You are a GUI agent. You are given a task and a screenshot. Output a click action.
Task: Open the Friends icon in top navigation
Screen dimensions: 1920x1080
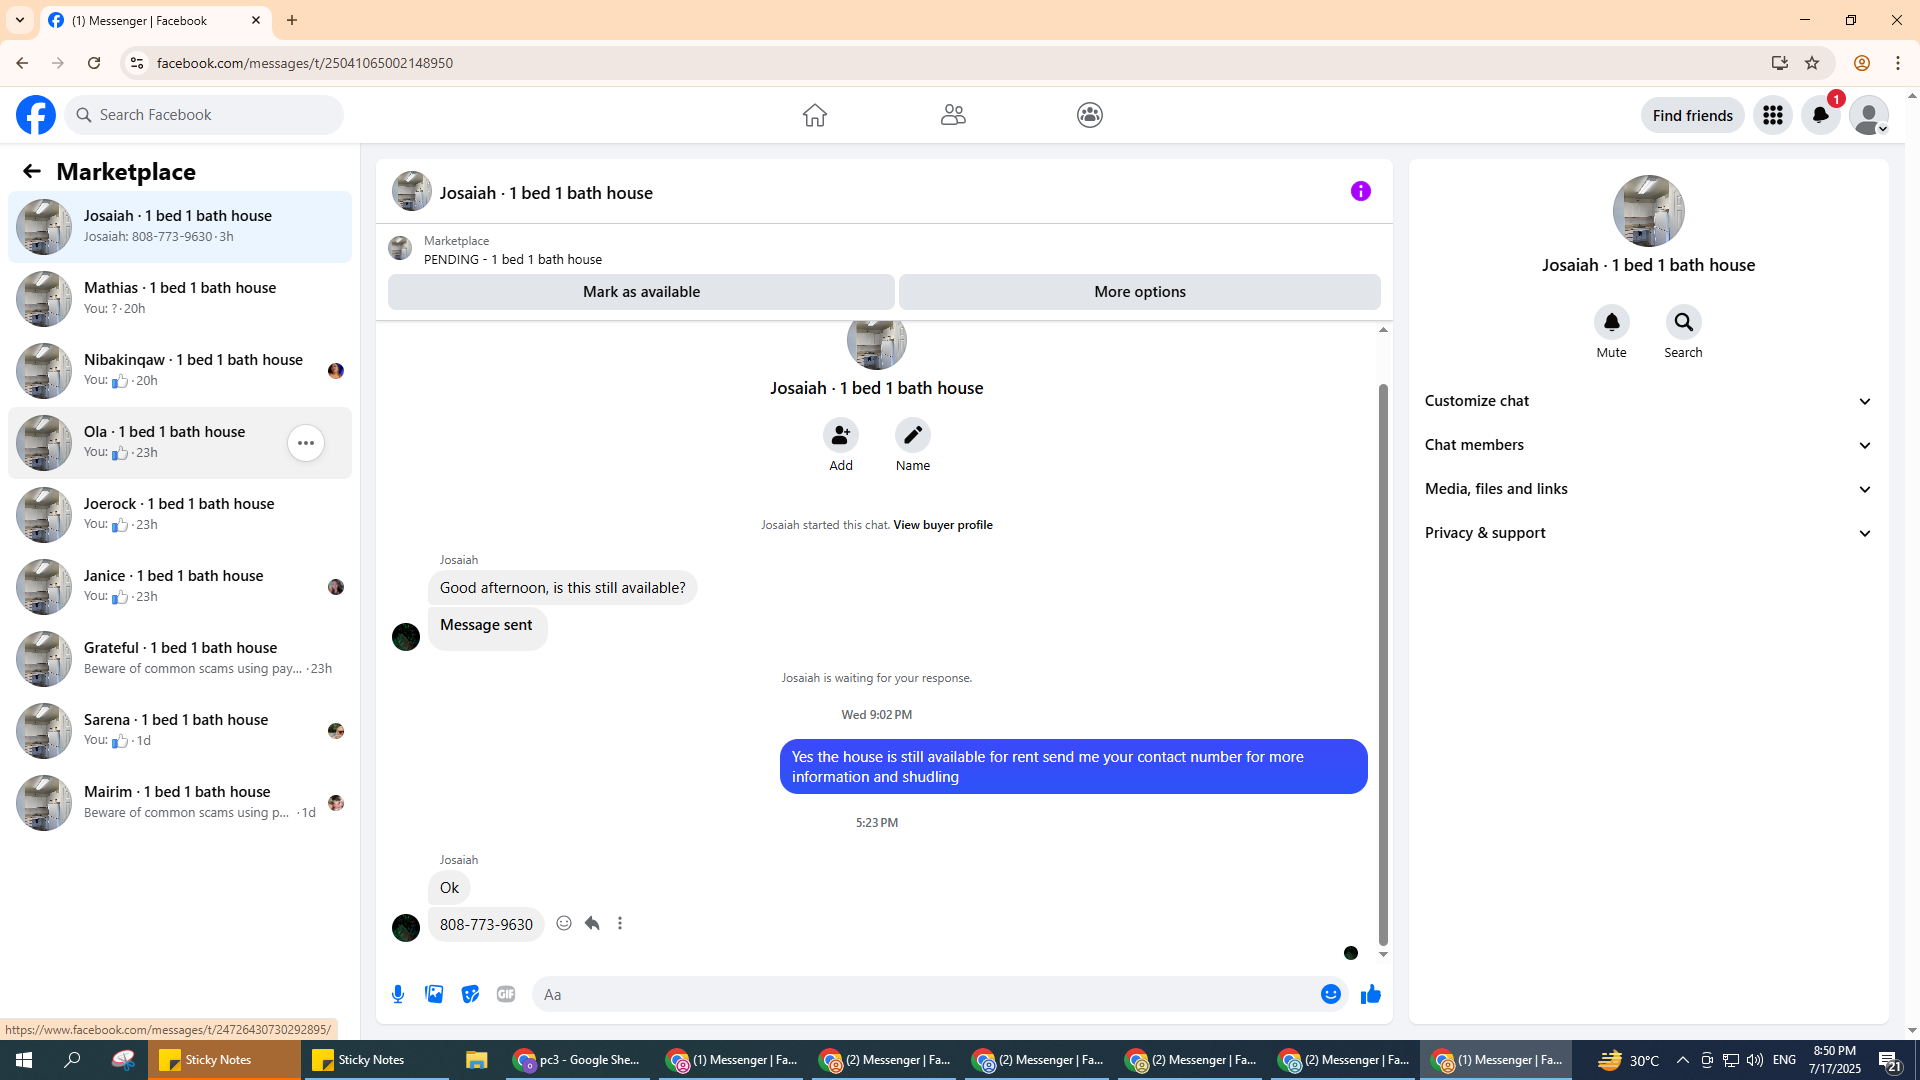[x=953, y=115]
